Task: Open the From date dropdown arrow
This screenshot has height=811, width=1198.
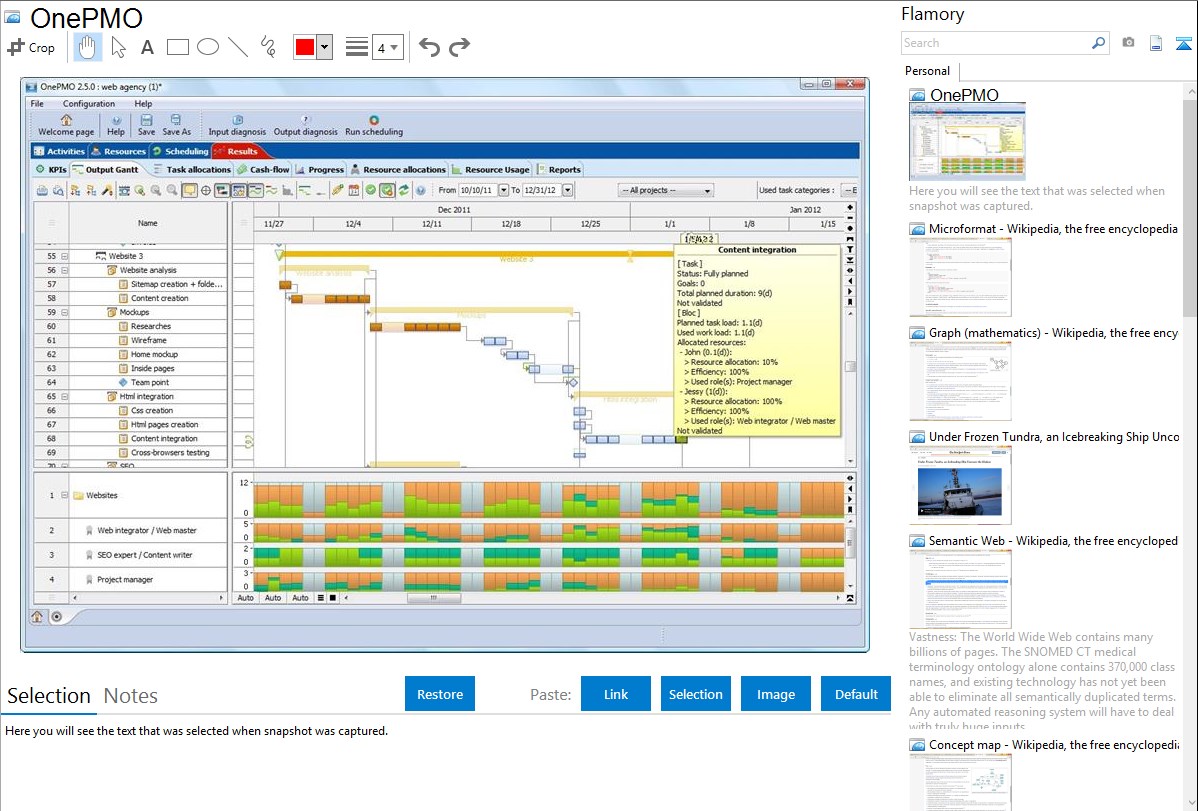Action: pyautogui.click(x=503, y=190)
